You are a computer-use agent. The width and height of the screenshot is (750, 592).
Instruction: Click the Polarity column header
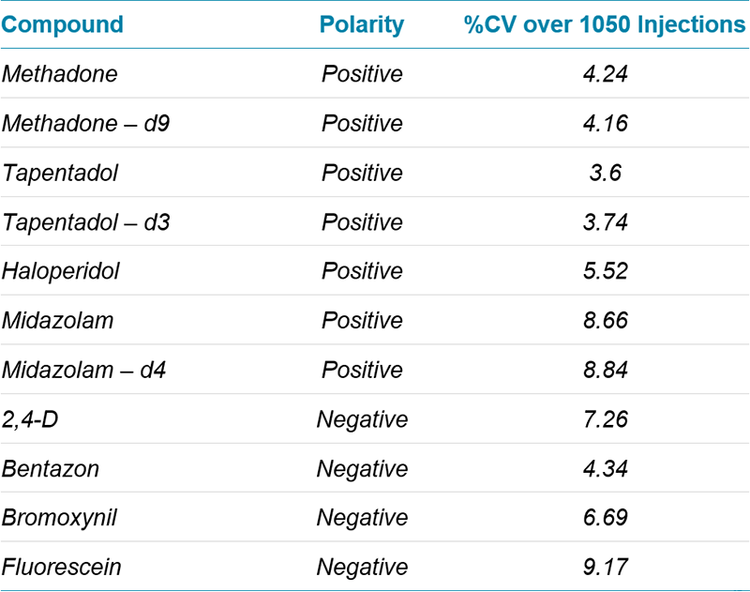pyautogui.click(x=361, y=24)
